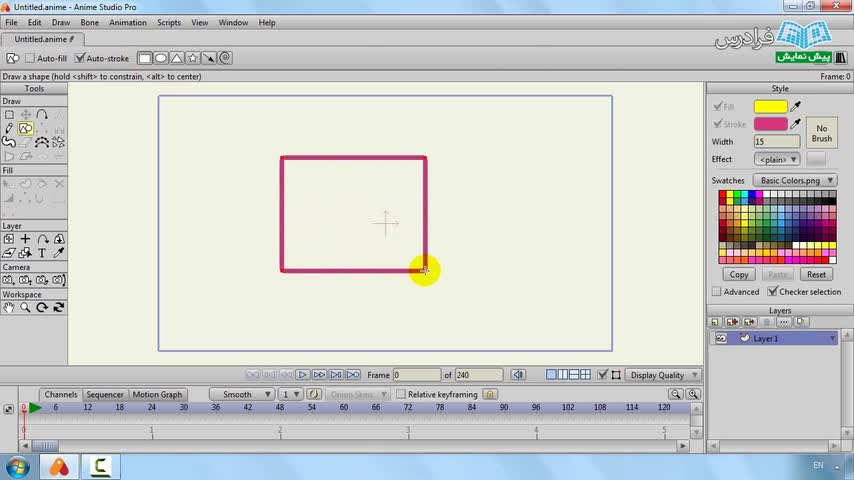Viewport: 854px width, 480px height.
Task: Toggle Layer 1 visibility eye
Action: tap(721, 338)
